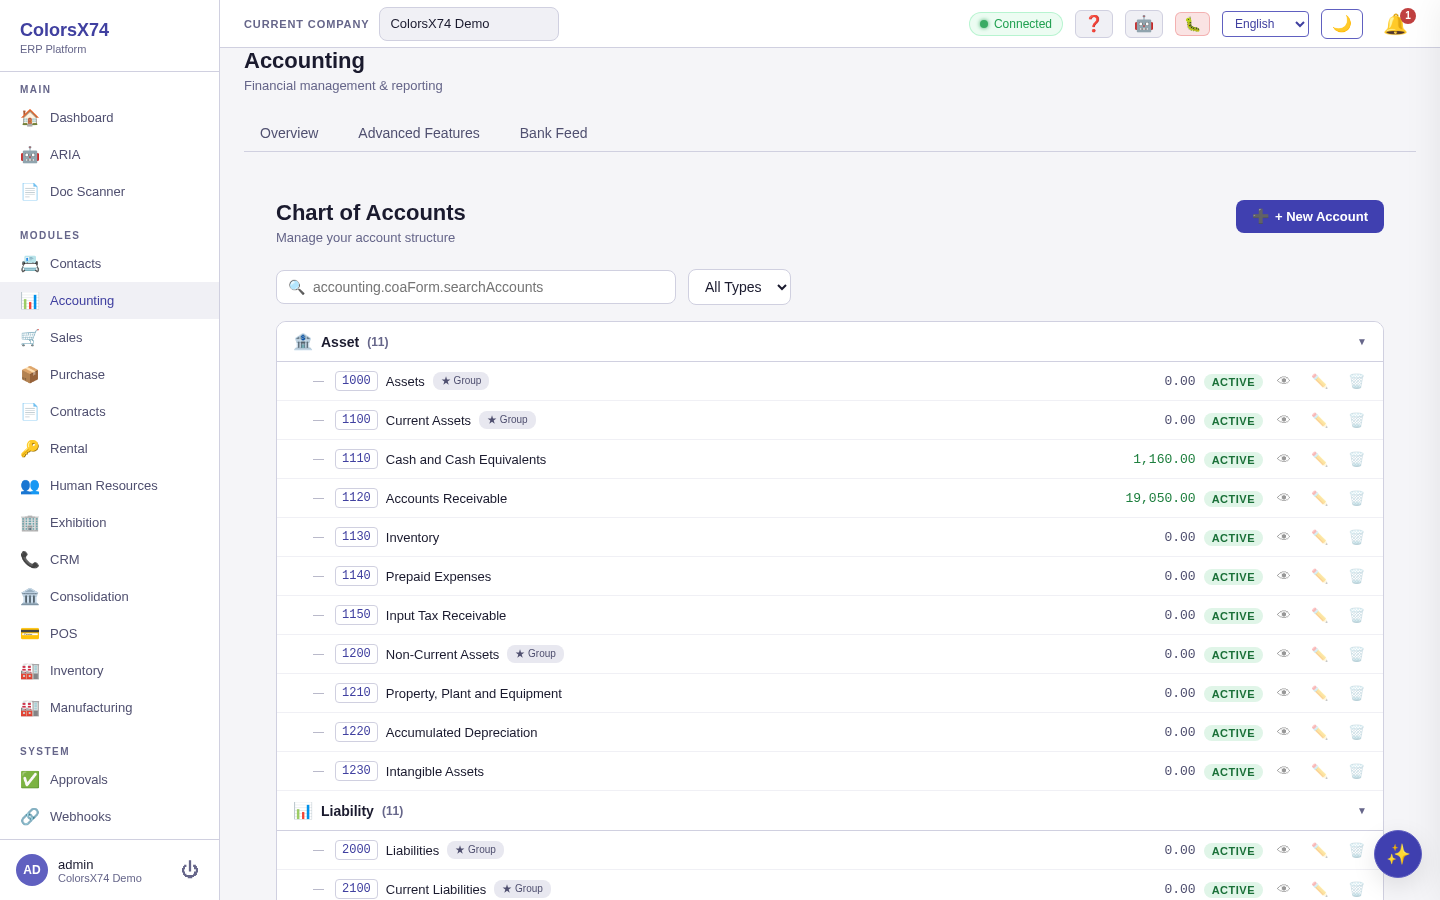This screenshot has height=900, width=1440.
Task: Open the Consolidation module
Action: [x=110, y=596]
